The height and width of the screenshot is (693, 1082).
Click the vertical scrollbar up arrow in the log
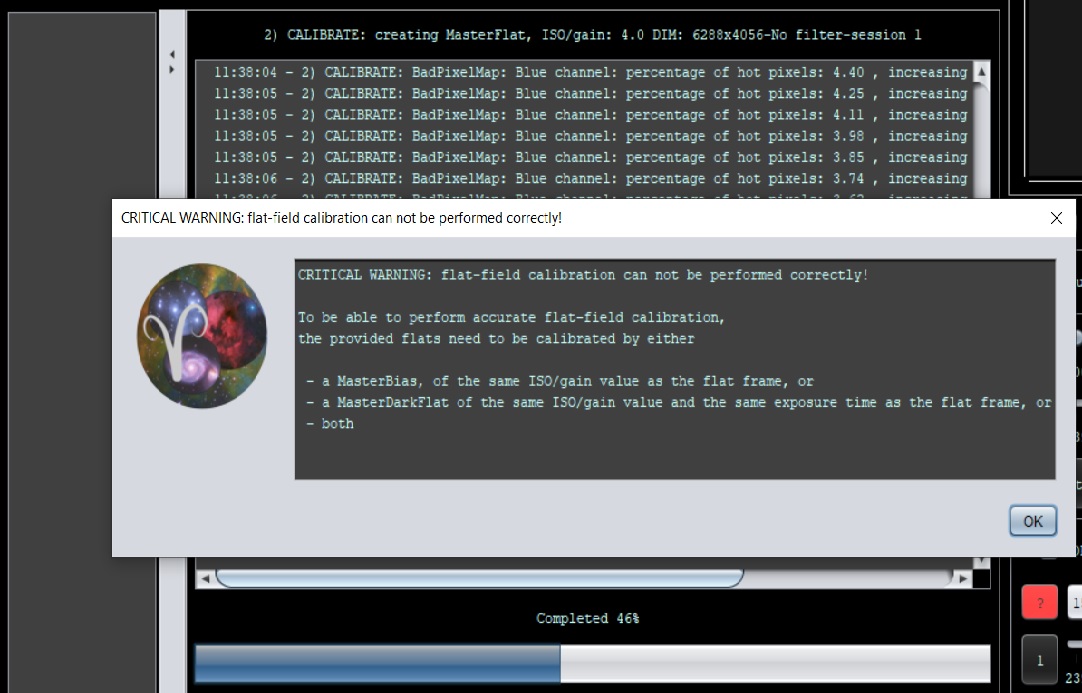coord(981,72)
